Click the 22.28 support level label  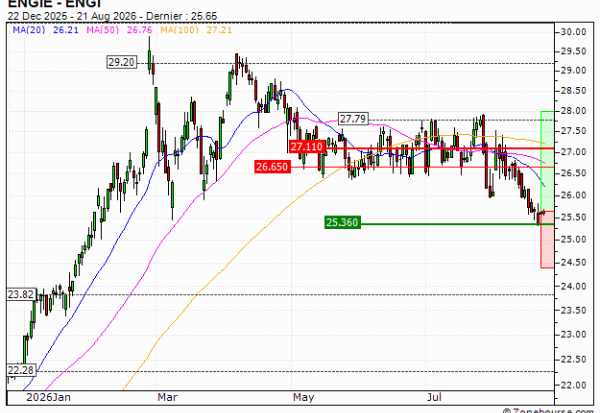coord(21,370)
